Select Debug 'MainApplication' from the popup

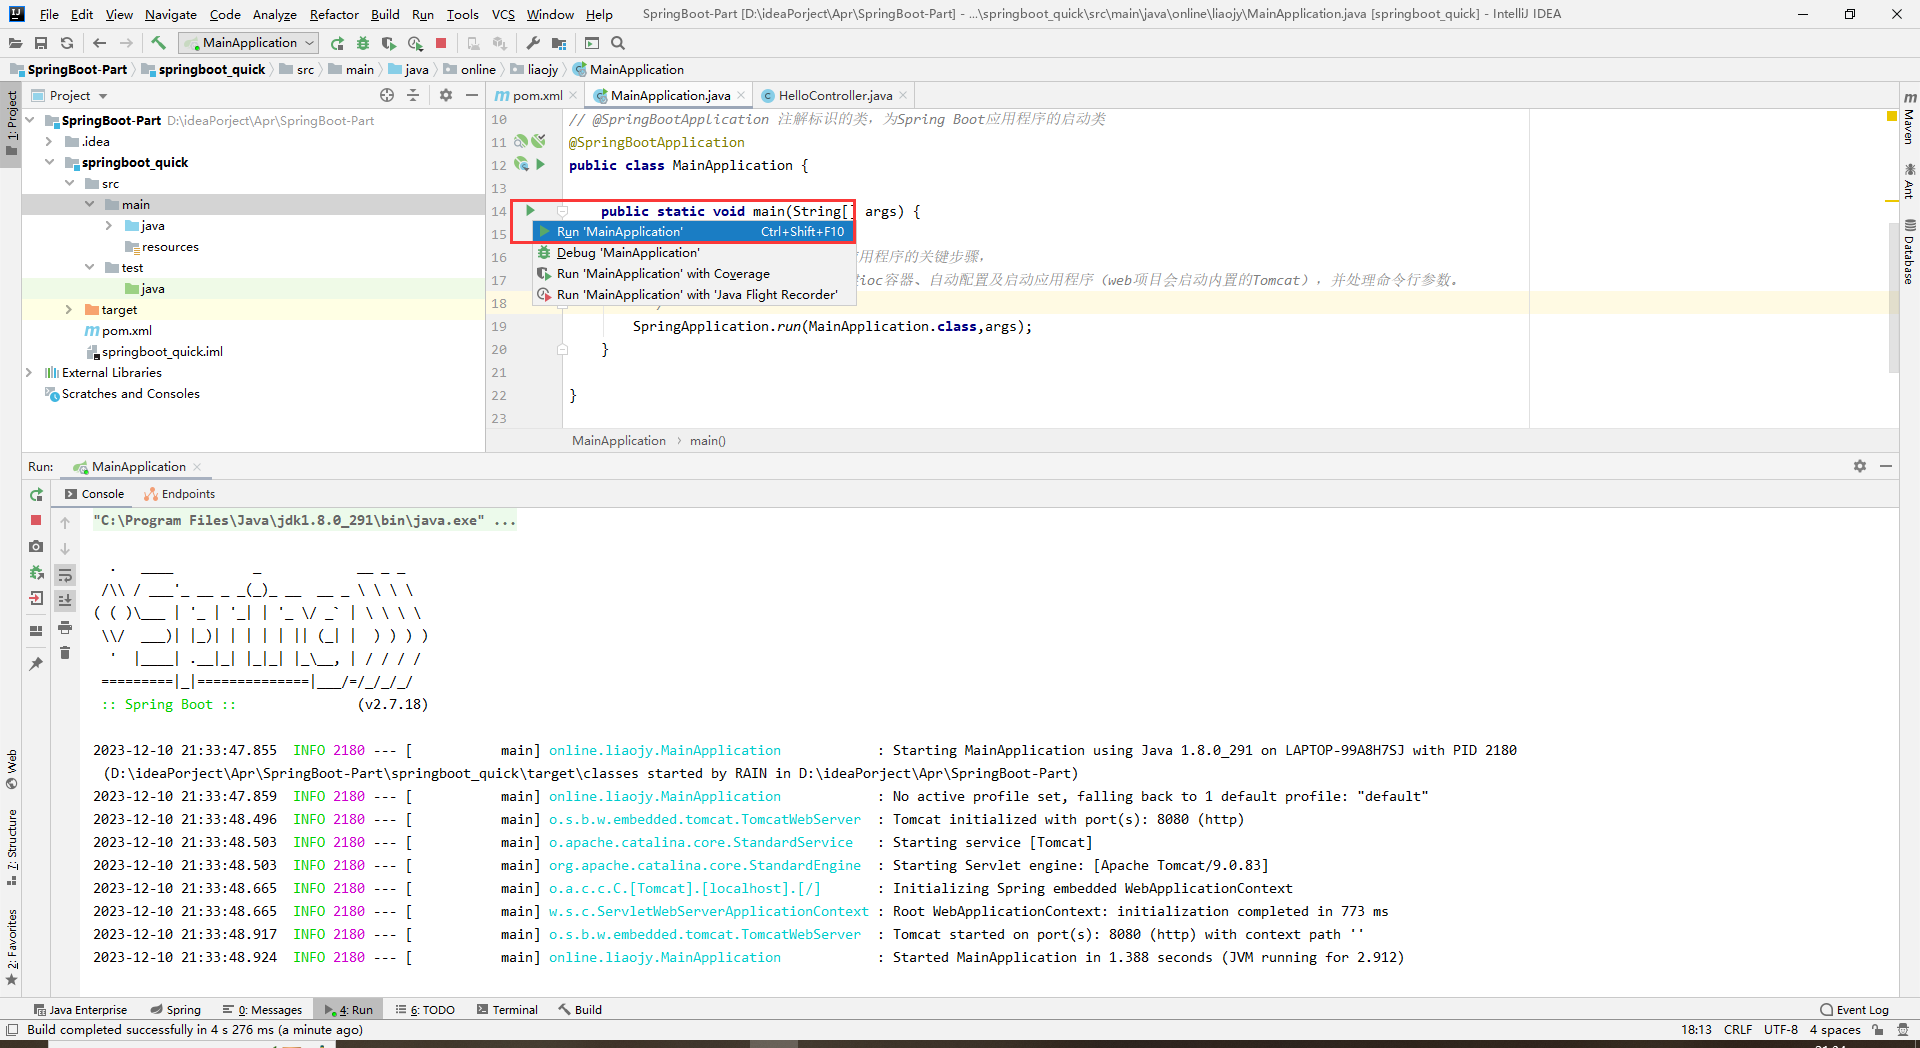point(693,253)
